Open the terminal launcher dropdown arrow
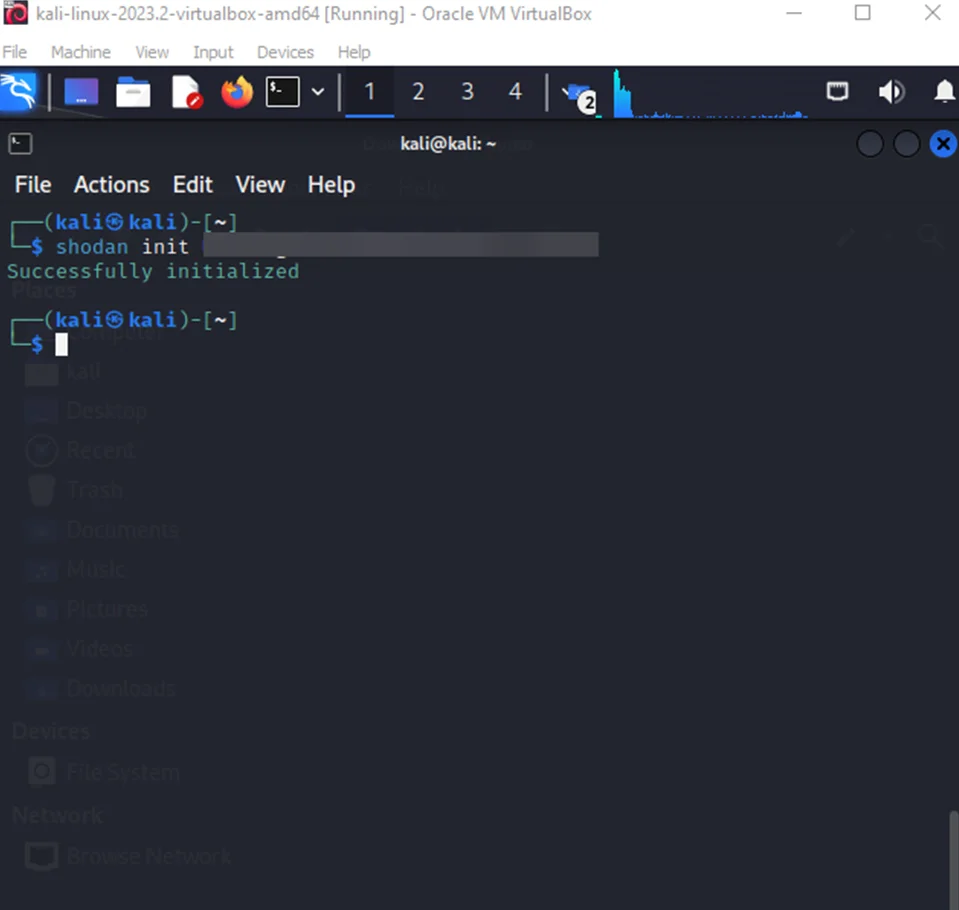Screen dimensions: 959x910 [x=317, y=91]
